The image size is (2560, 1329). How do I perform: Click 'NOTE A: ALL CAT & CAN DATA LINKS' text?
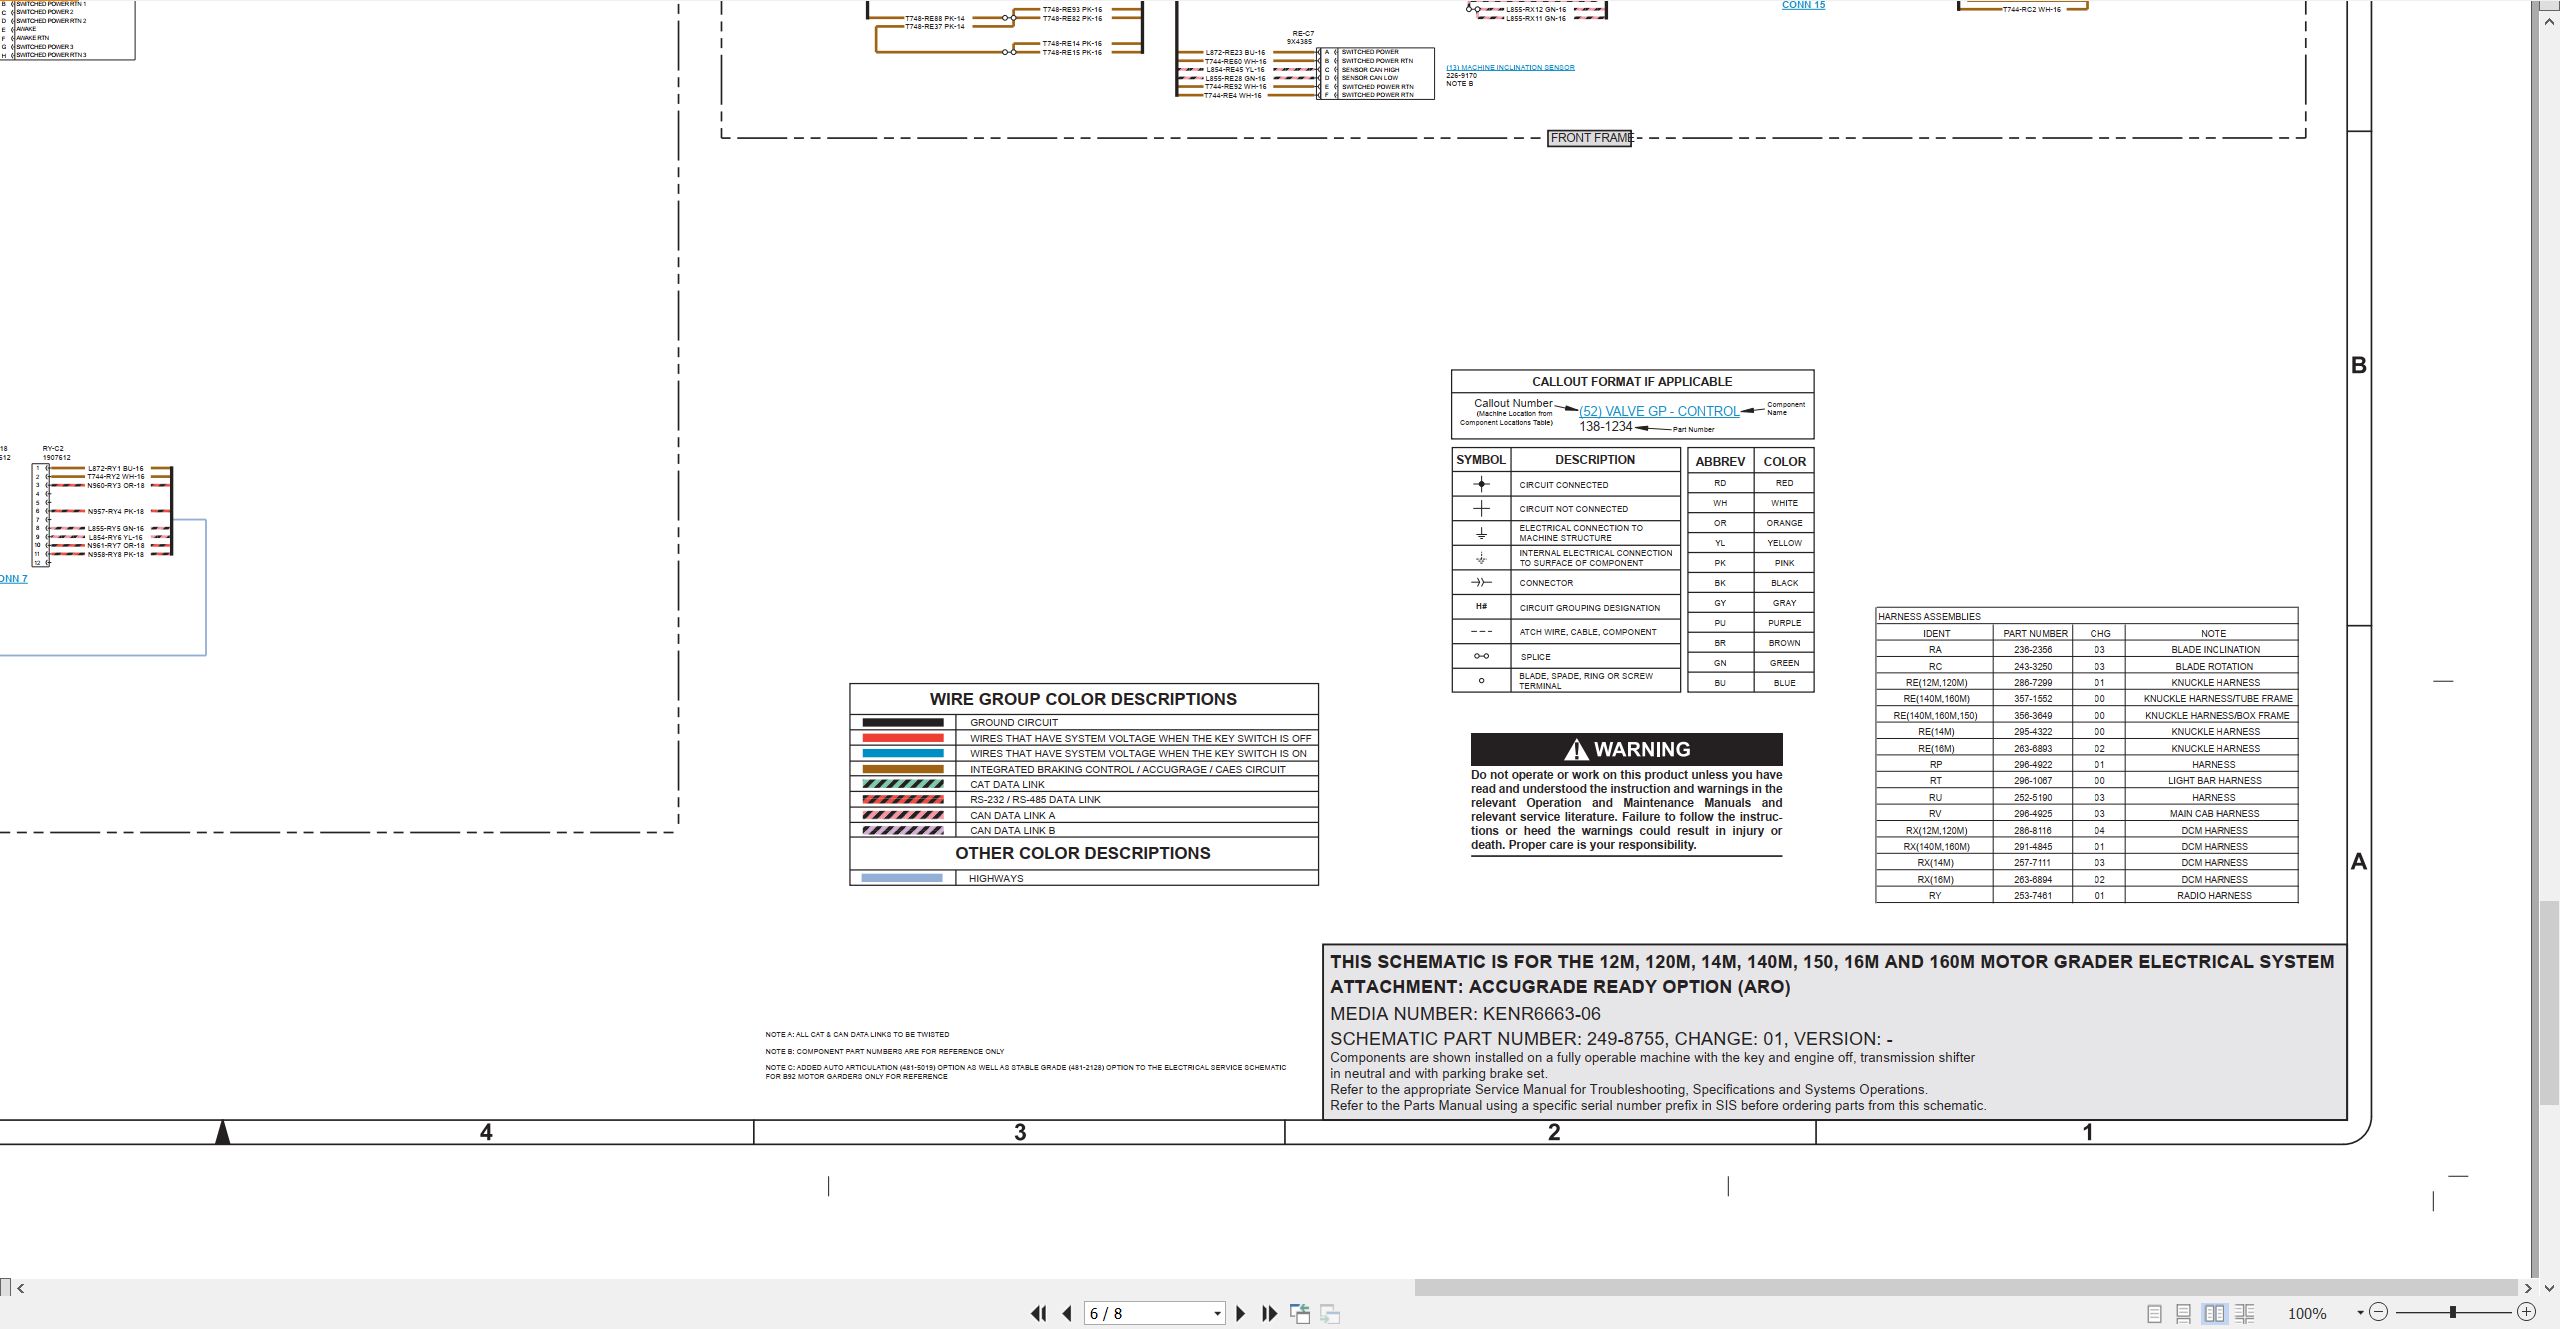point(857,1035)
